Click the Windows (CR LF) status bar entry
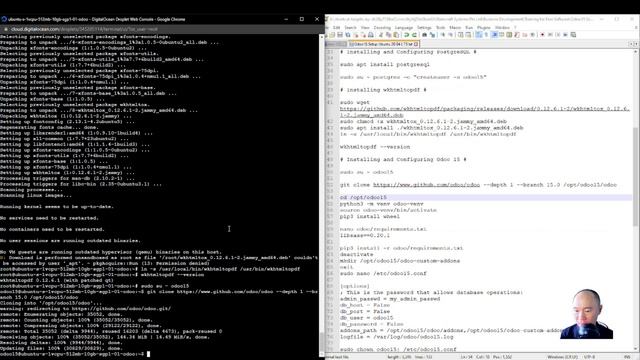 (562, 357)
